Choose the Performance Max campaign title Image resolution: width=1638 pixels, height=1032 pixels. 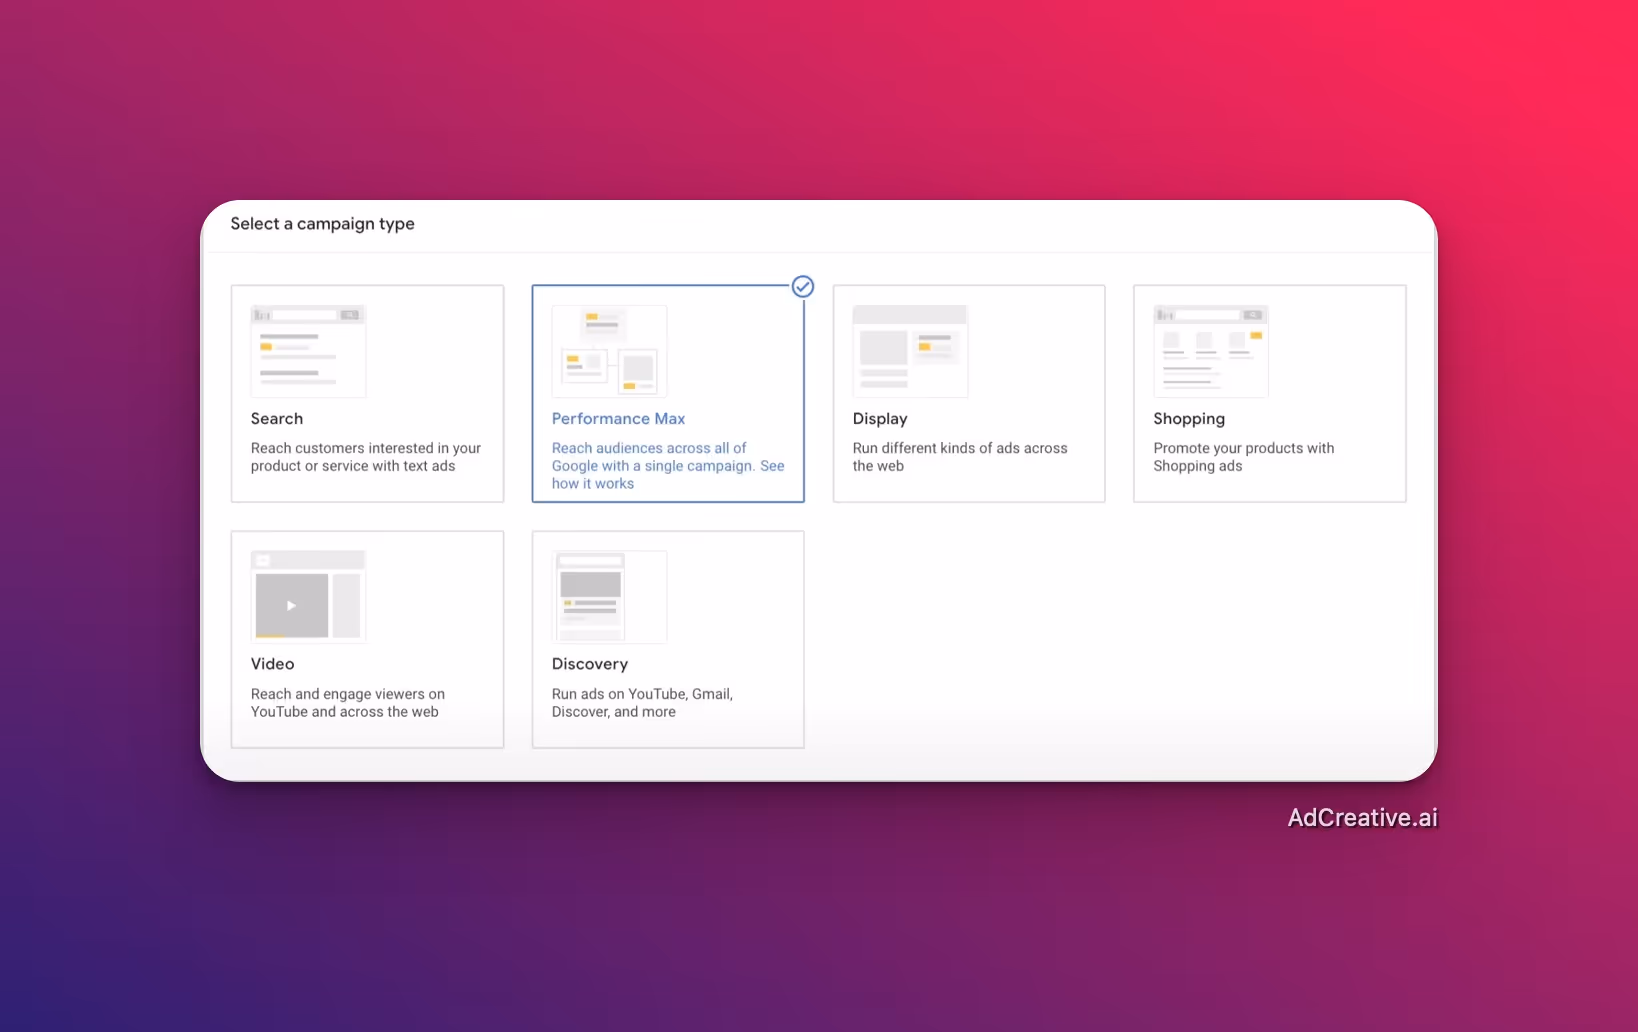[618, 419]
